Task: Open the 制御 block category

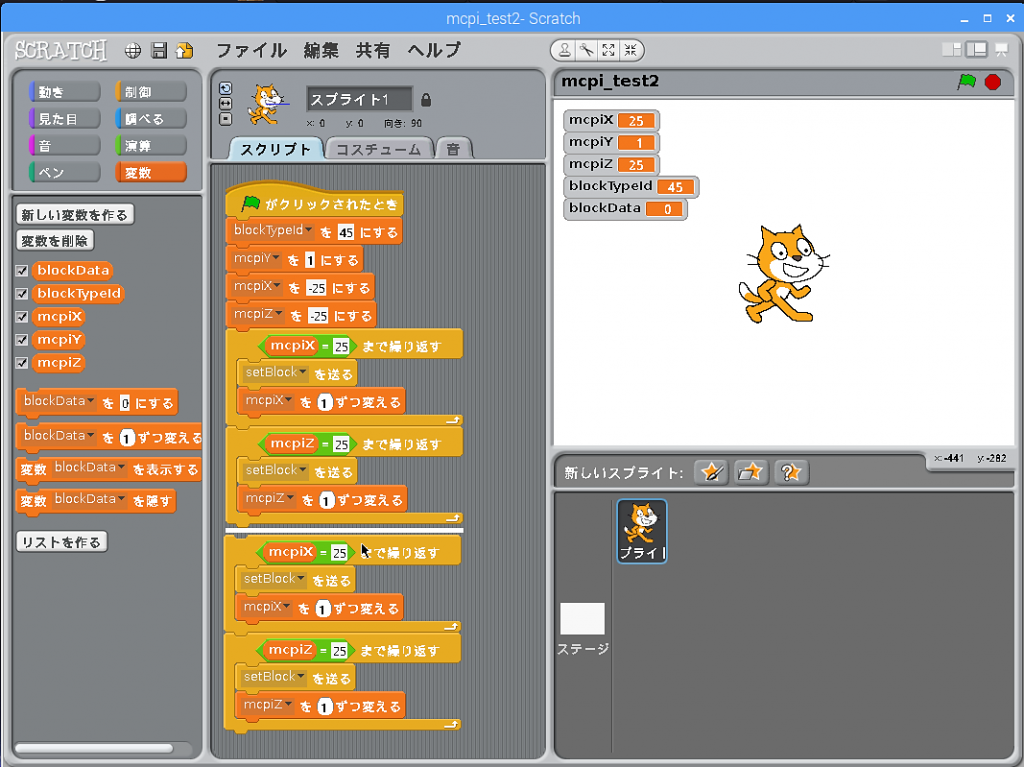Action: (x=151, y=92)
